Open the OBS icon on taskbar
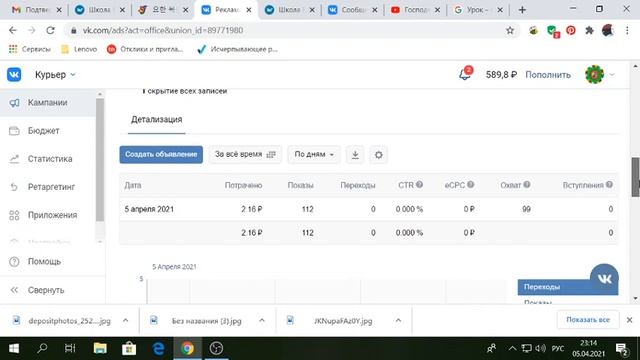The height and width of the screenshot is (360, 640). tap(216, 348)
